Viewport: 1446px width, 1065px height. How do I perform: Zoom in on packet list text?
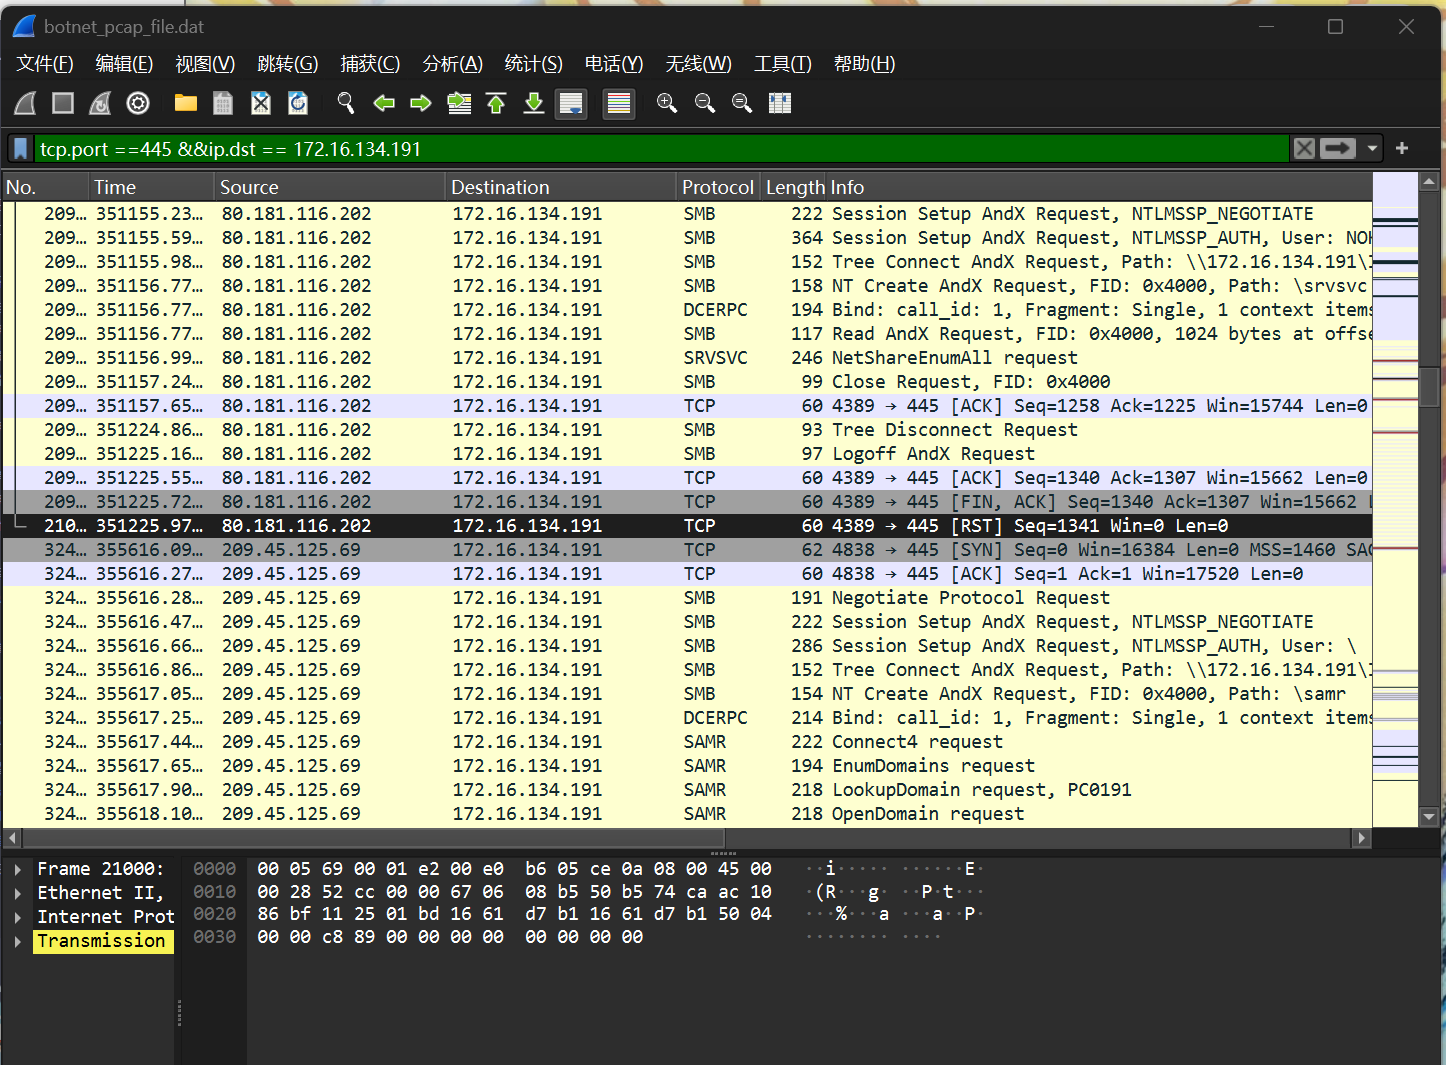point(666,103)
